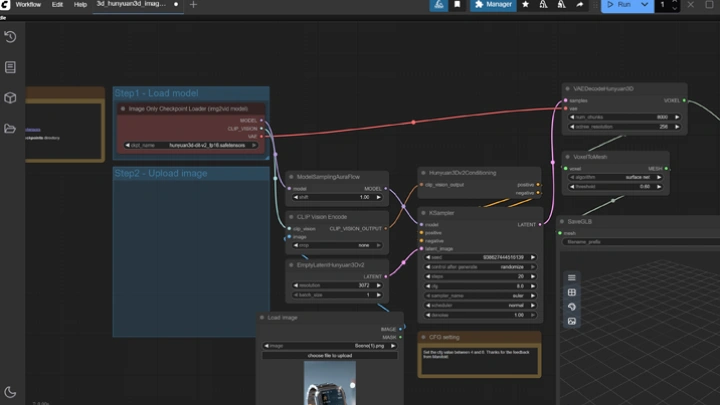This screenshot has height=405, width=720.
Task: Click the first icon right of star
Action: pyautogui.click(x=544, y=5)
